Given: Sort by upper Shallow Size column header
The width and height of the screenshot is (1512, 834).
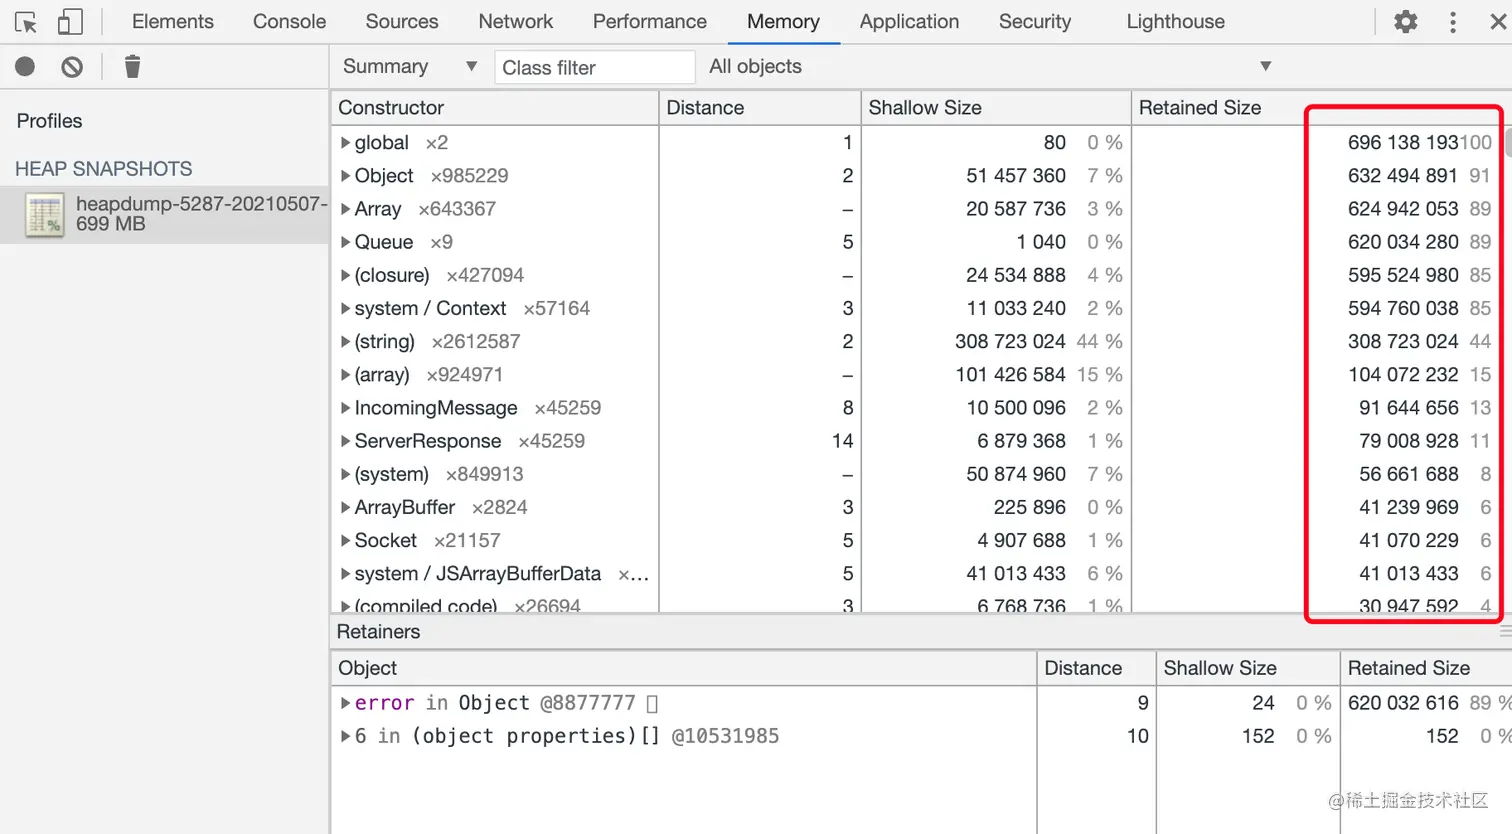Looking at the screenshot, I should [x=995, y=107].
